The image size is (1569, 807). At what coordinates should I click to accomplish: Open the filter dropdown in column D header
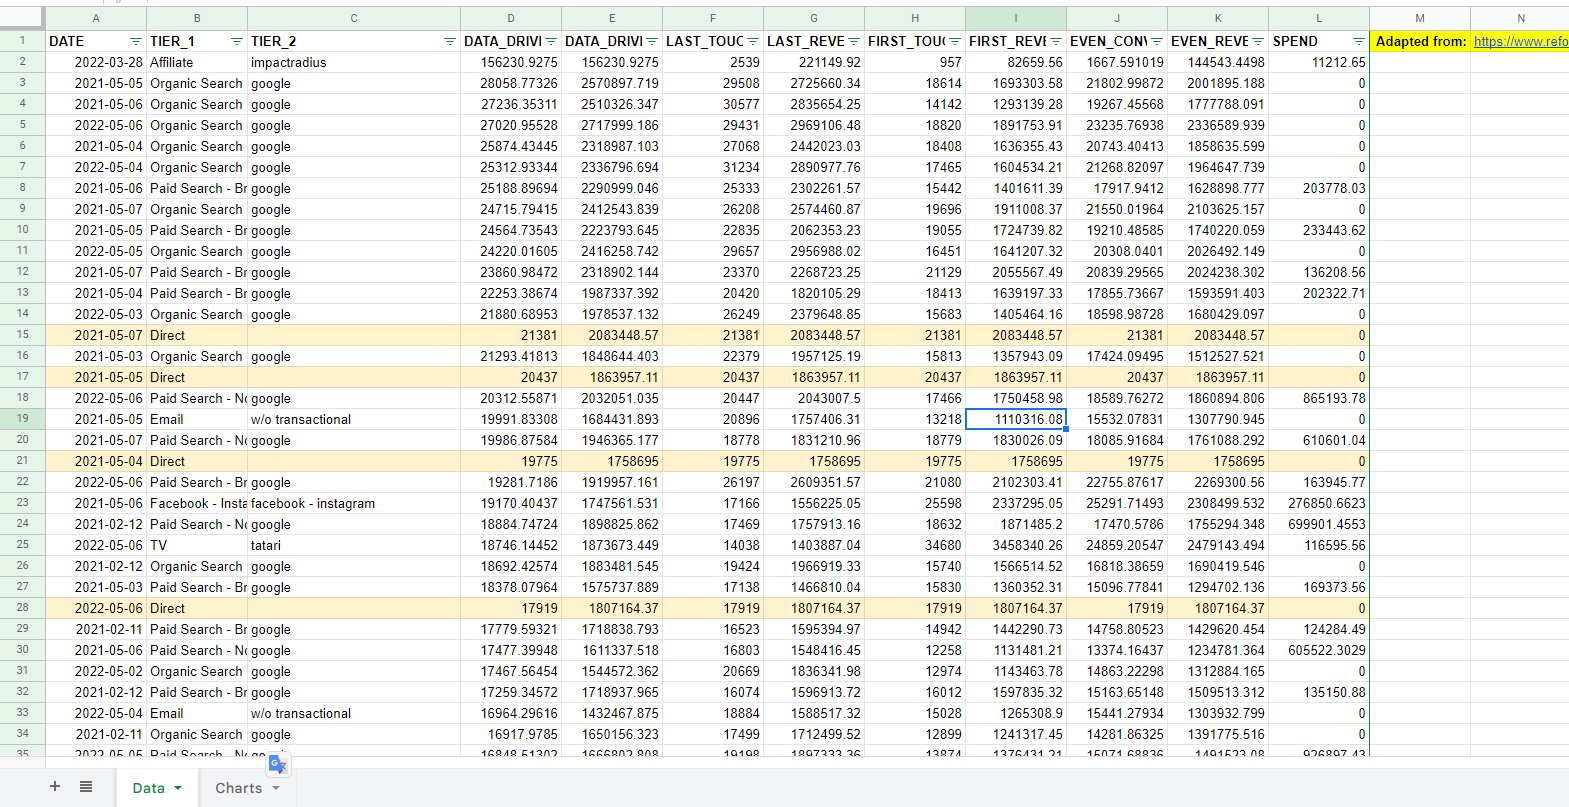point(550,41)
